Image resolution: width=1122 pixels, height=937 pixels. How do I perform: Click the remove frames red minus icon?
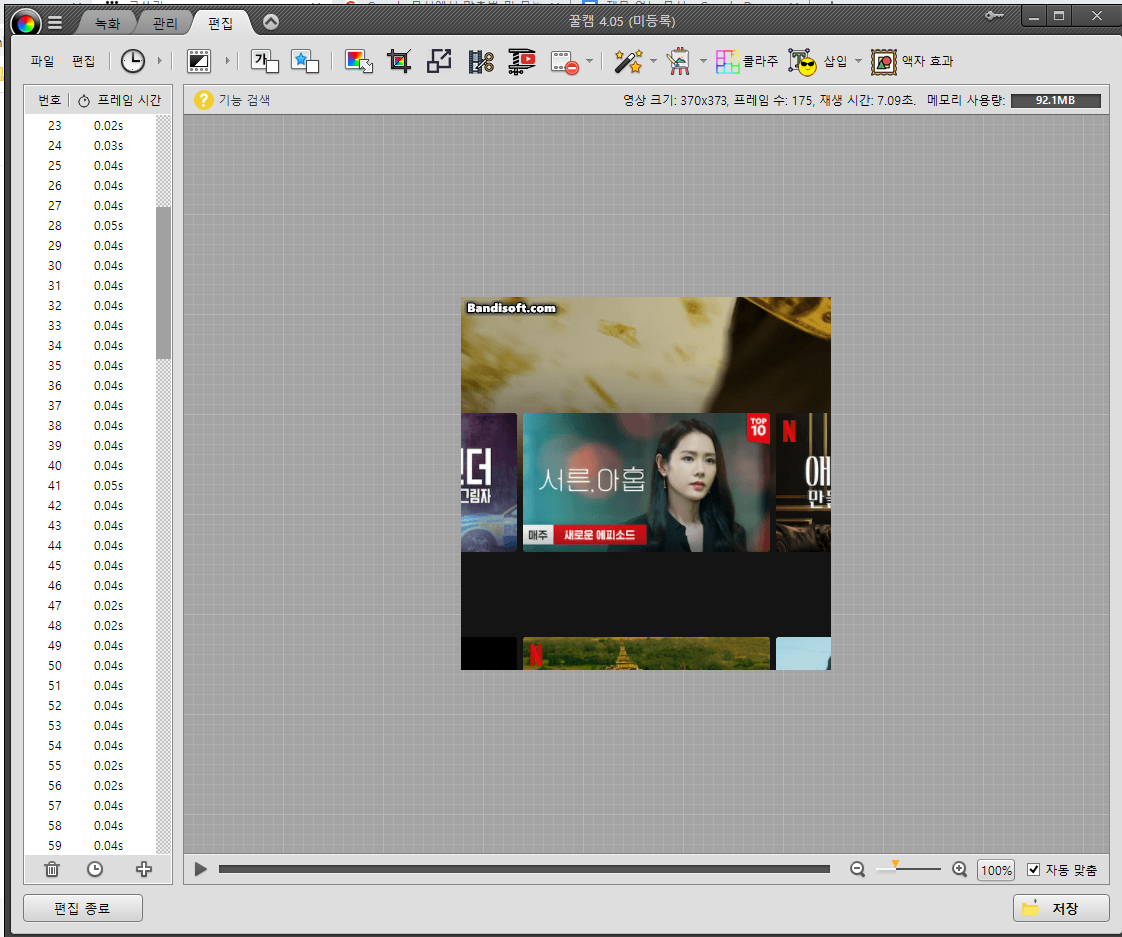point(565,62)
